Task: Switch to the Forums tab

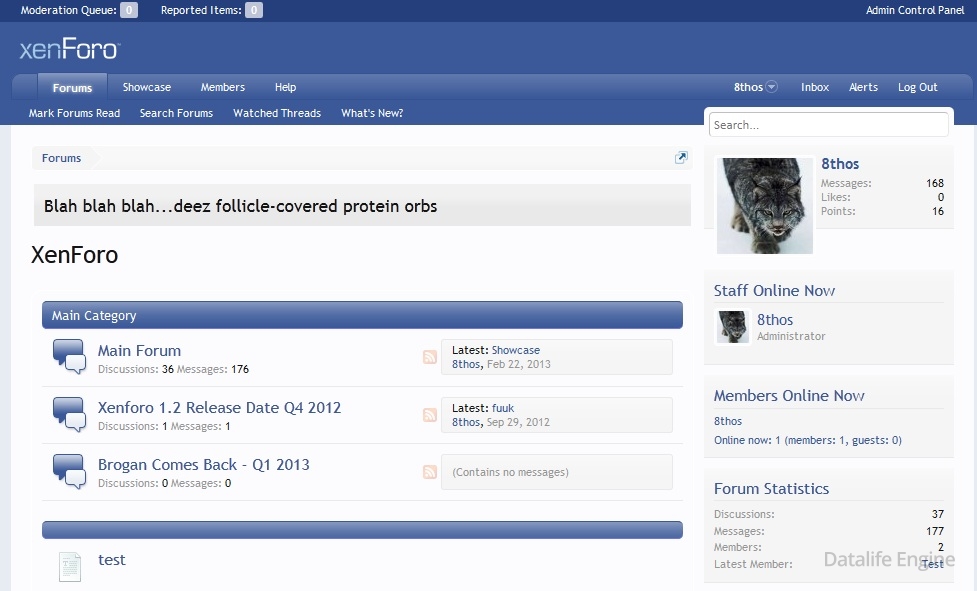Action: 72,87
